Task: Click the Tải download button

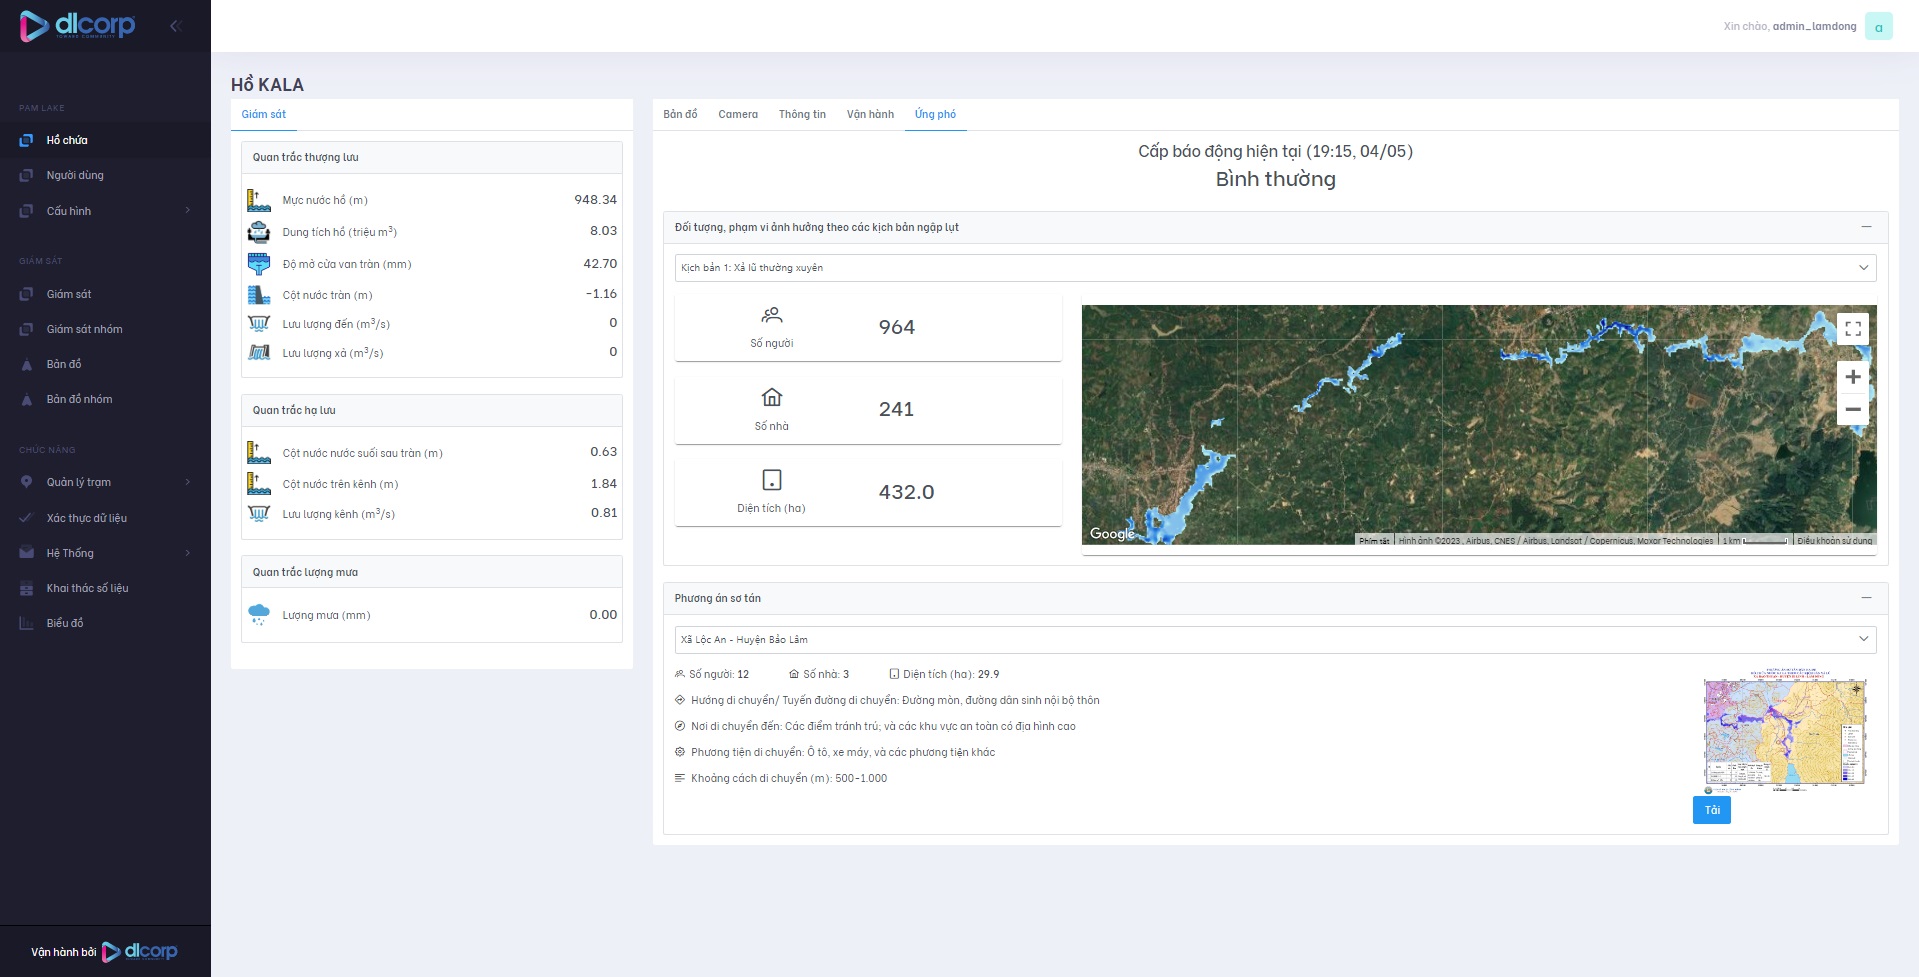Action: 1711,810
